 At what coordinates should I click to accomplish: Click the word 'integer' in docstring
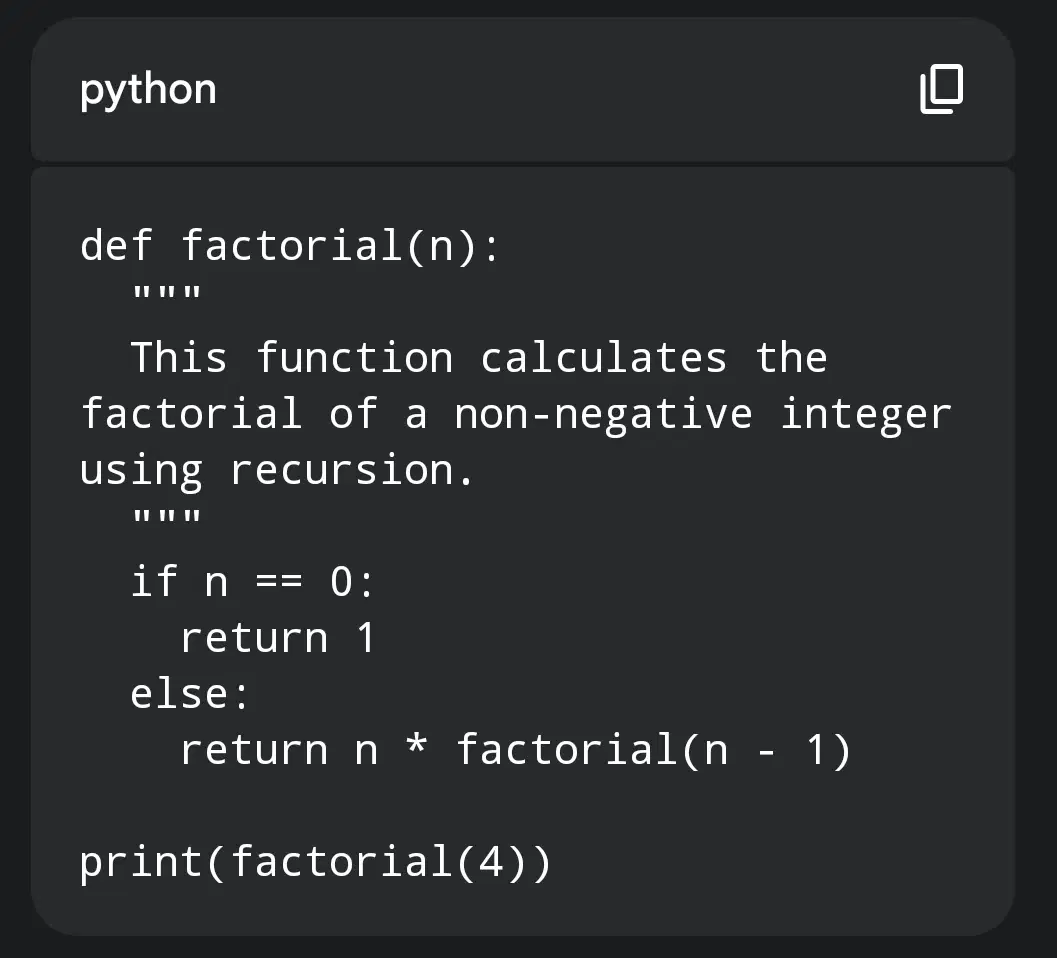[x=866, y=414]
